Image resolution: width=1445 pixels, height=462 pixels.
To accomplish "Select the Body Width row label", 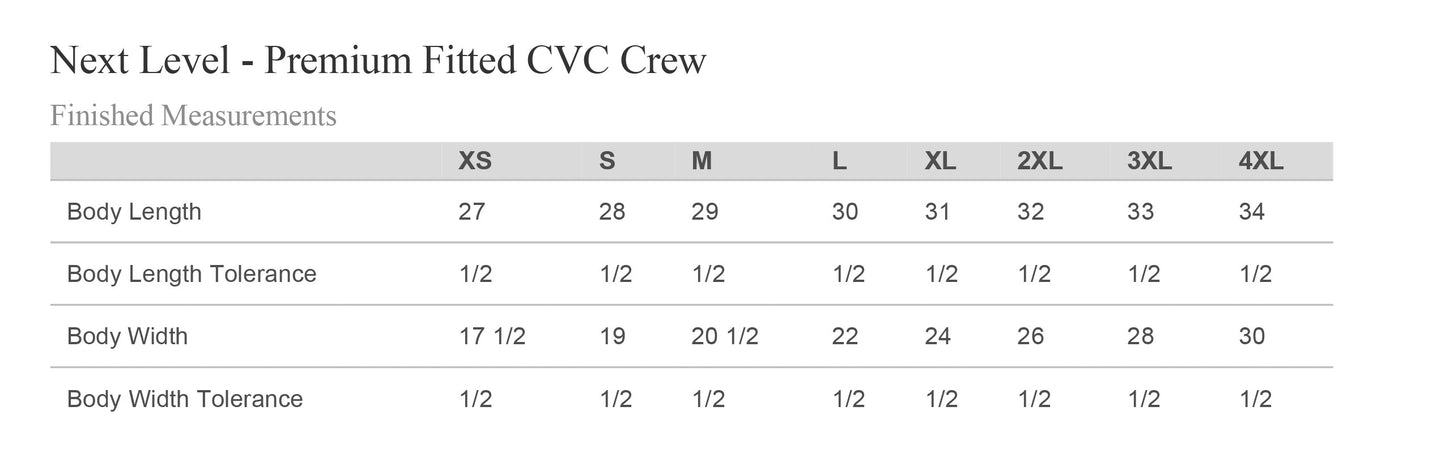I will point(127,336).
